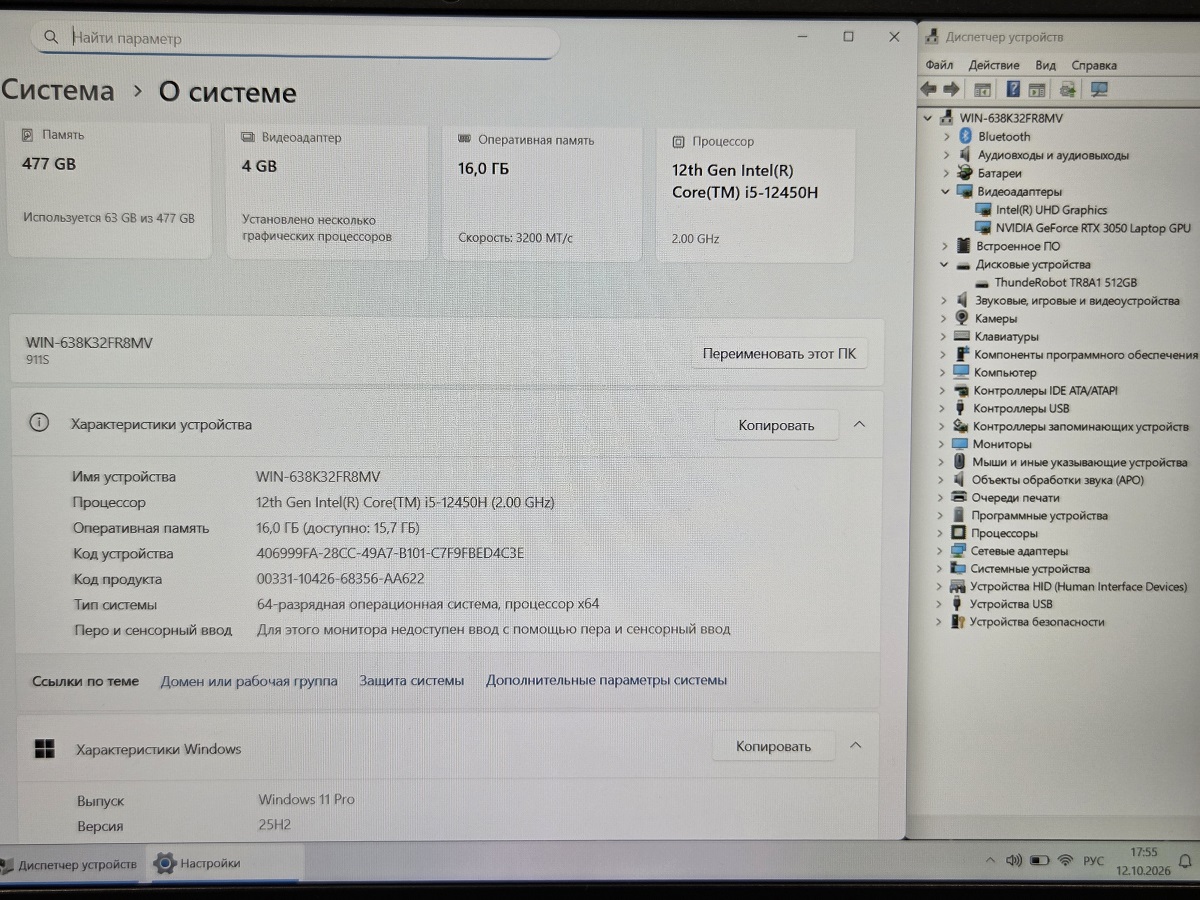Expand the Сетевые адаптеры node
The height and width of the screenshot is (900, 1200).
click(x=940, y=551)
